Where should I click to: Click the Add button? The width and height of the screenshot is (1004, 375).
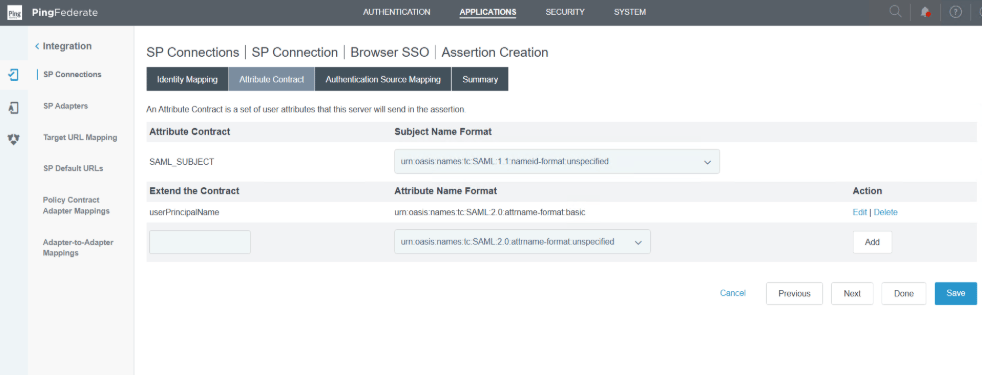(x=872, y=242)
